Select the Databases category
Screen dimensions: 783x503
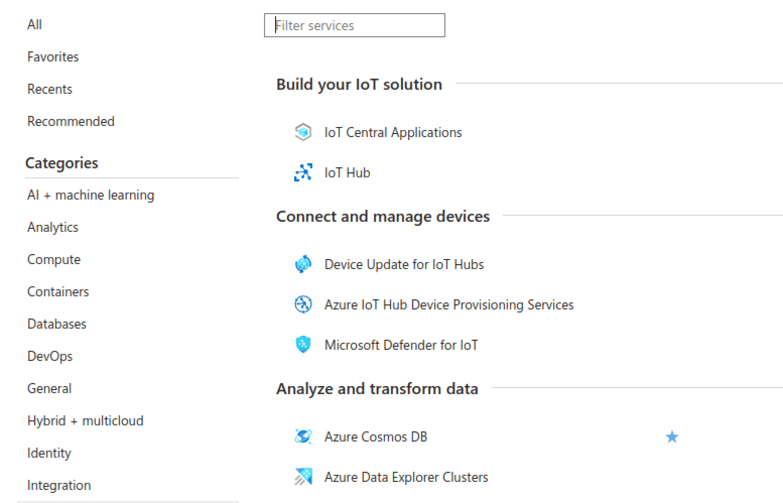[57, 324]
